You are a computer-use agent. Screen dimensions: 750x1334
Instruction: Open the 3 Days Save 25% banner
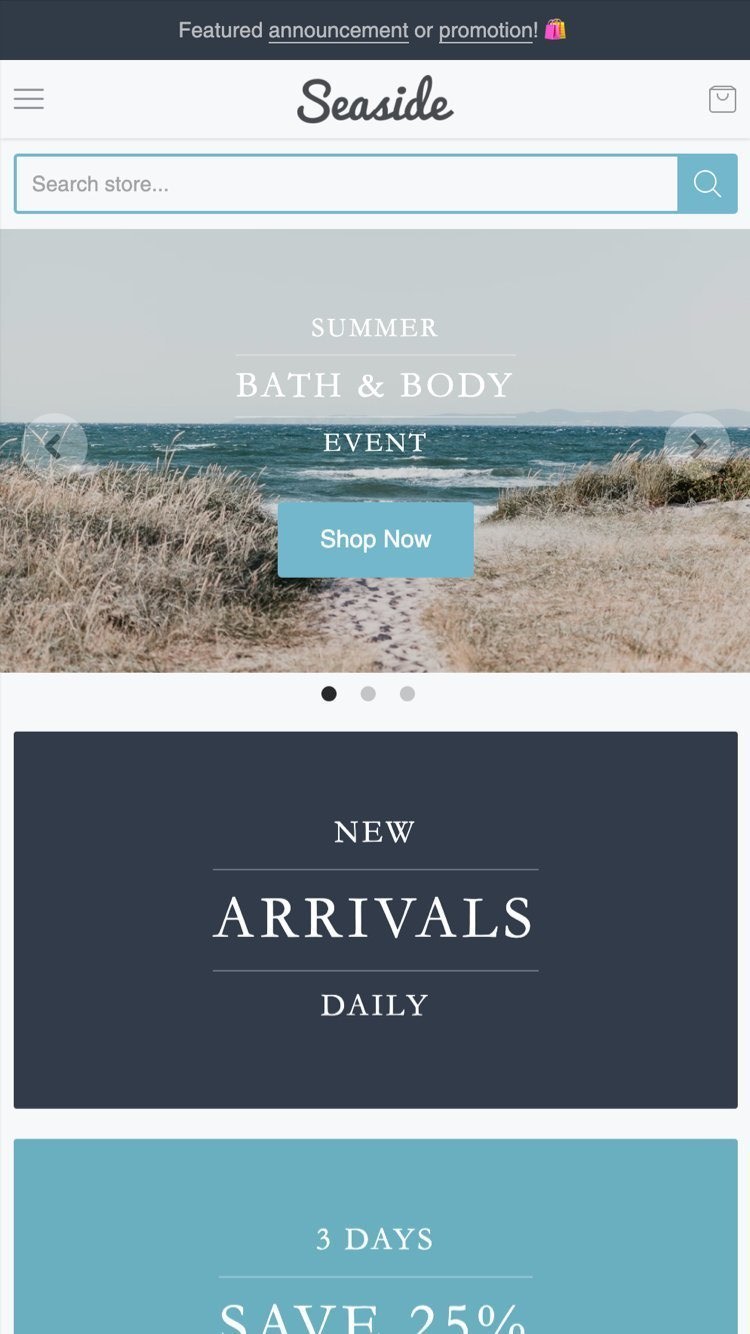point(375,1237)
